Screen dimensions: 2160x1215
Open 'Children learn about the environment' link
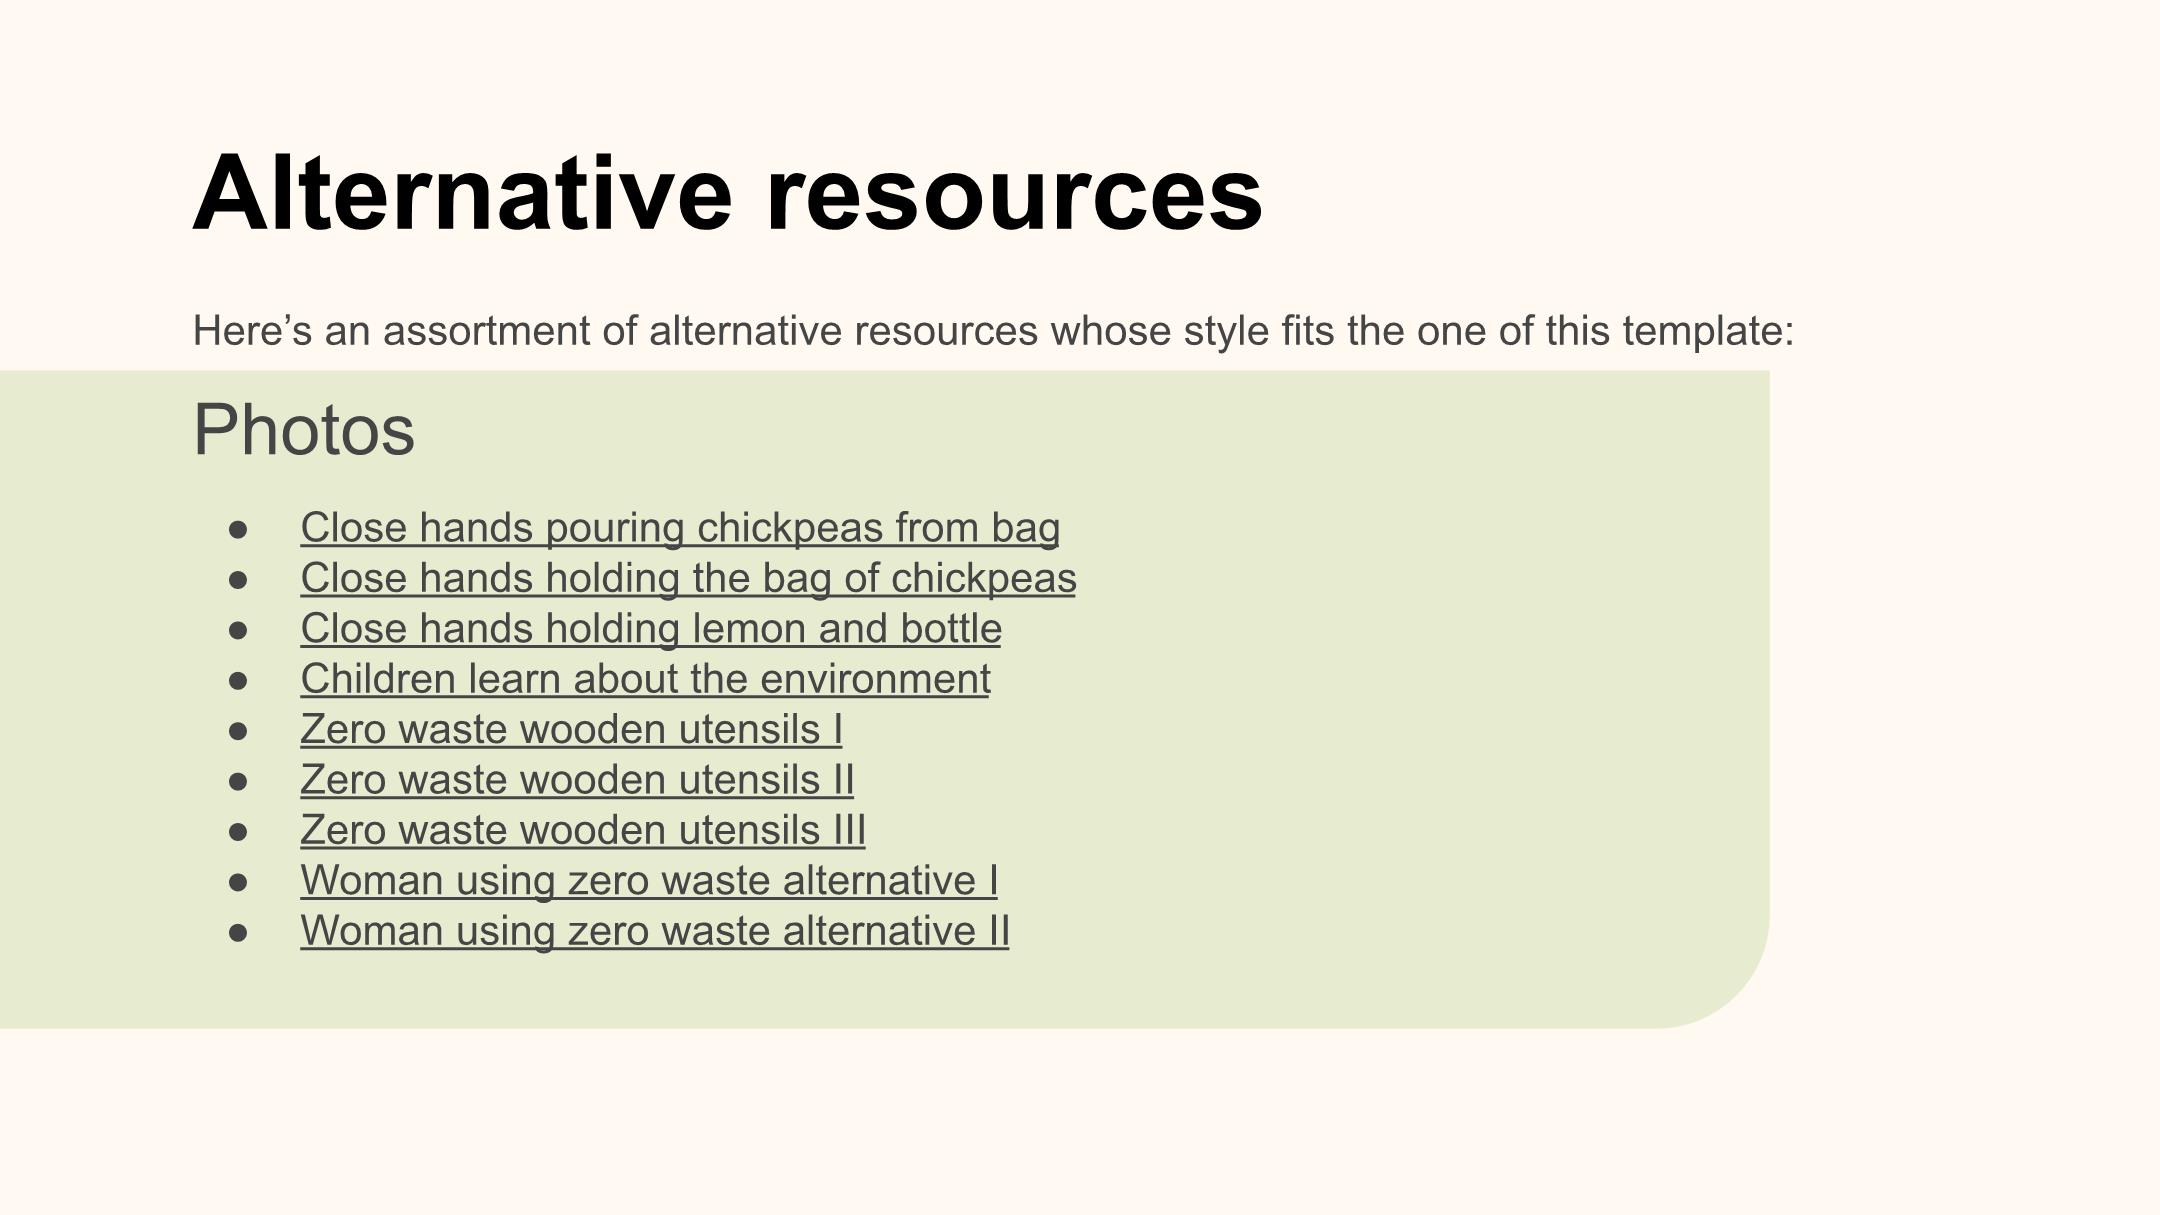(645, 679)
